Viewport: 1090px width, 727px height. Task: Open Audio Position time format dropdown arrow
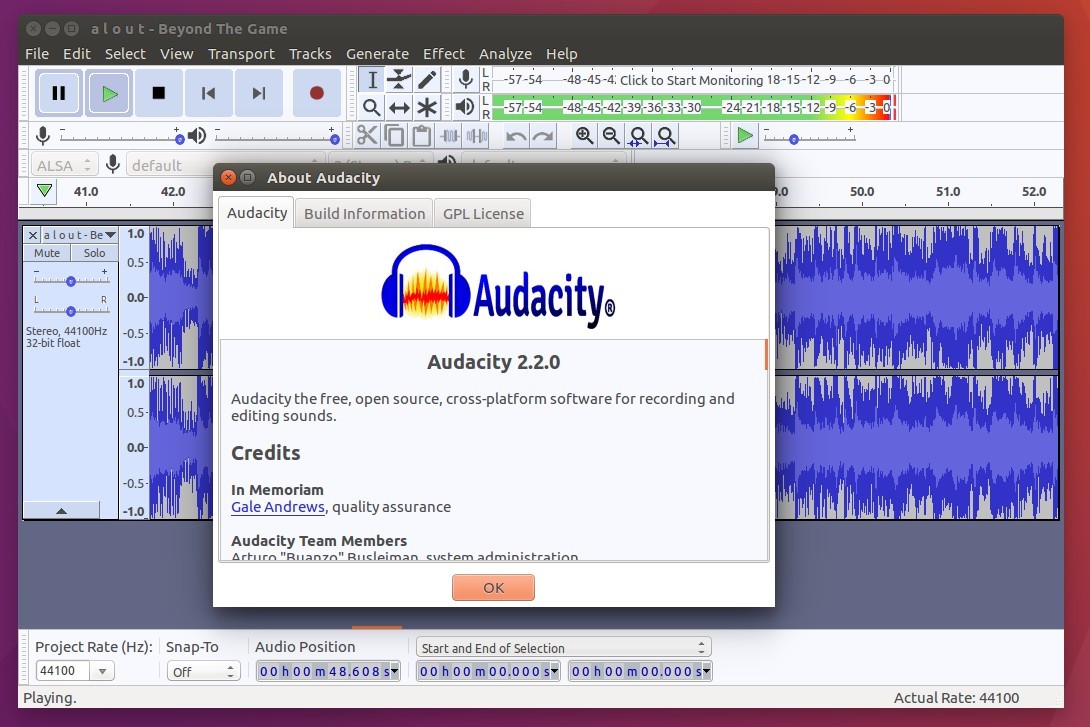395,671
